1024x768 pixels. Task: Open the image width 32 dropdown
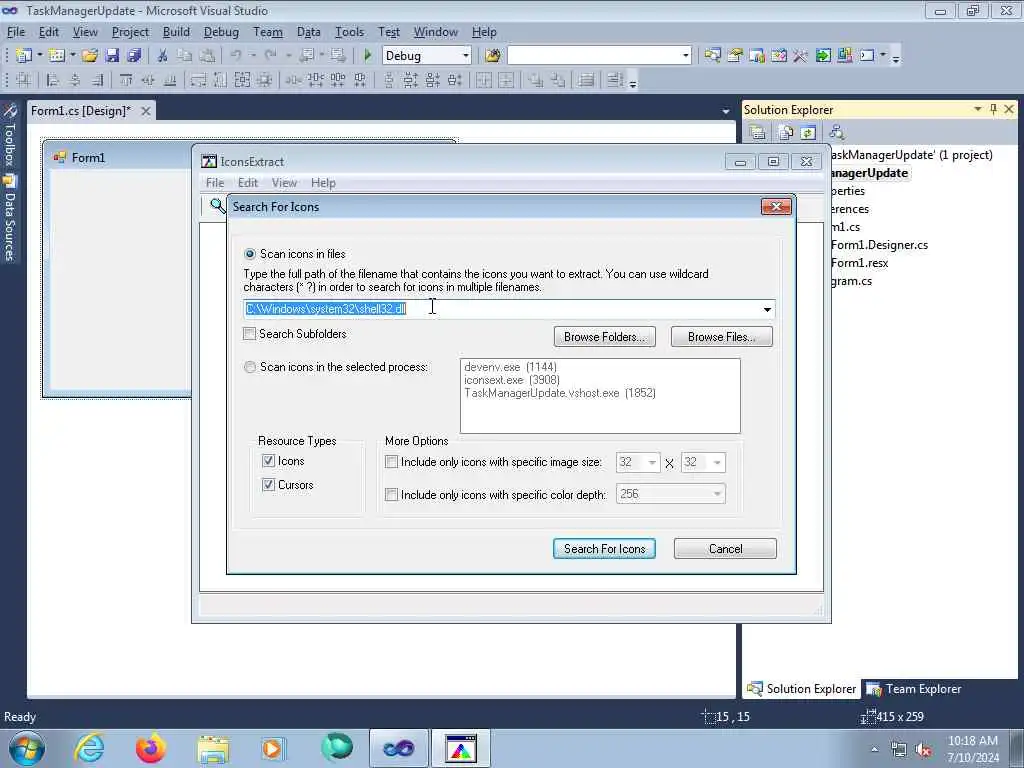point(652,462)
